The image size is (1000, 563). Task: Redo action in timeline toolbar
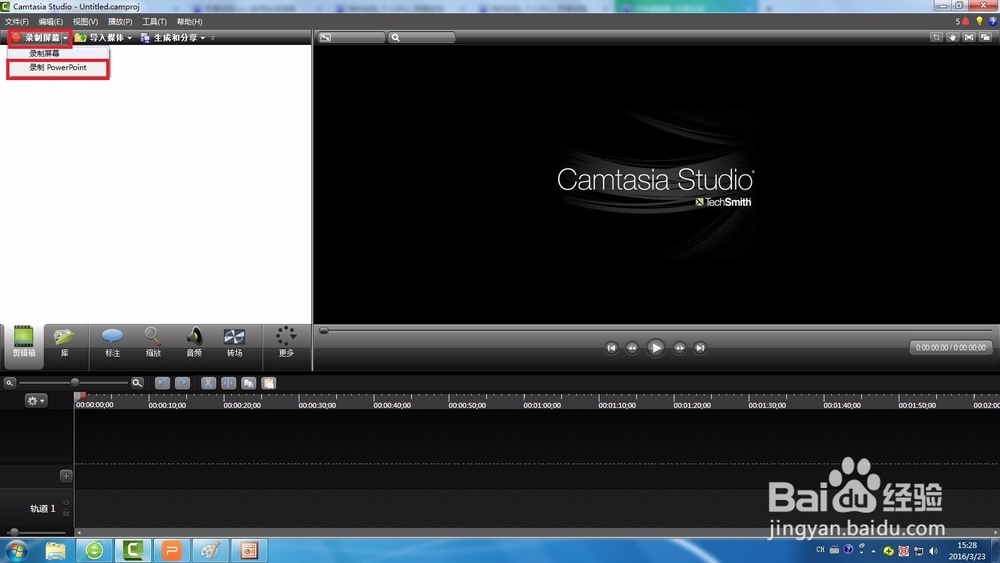coord(182,383)
